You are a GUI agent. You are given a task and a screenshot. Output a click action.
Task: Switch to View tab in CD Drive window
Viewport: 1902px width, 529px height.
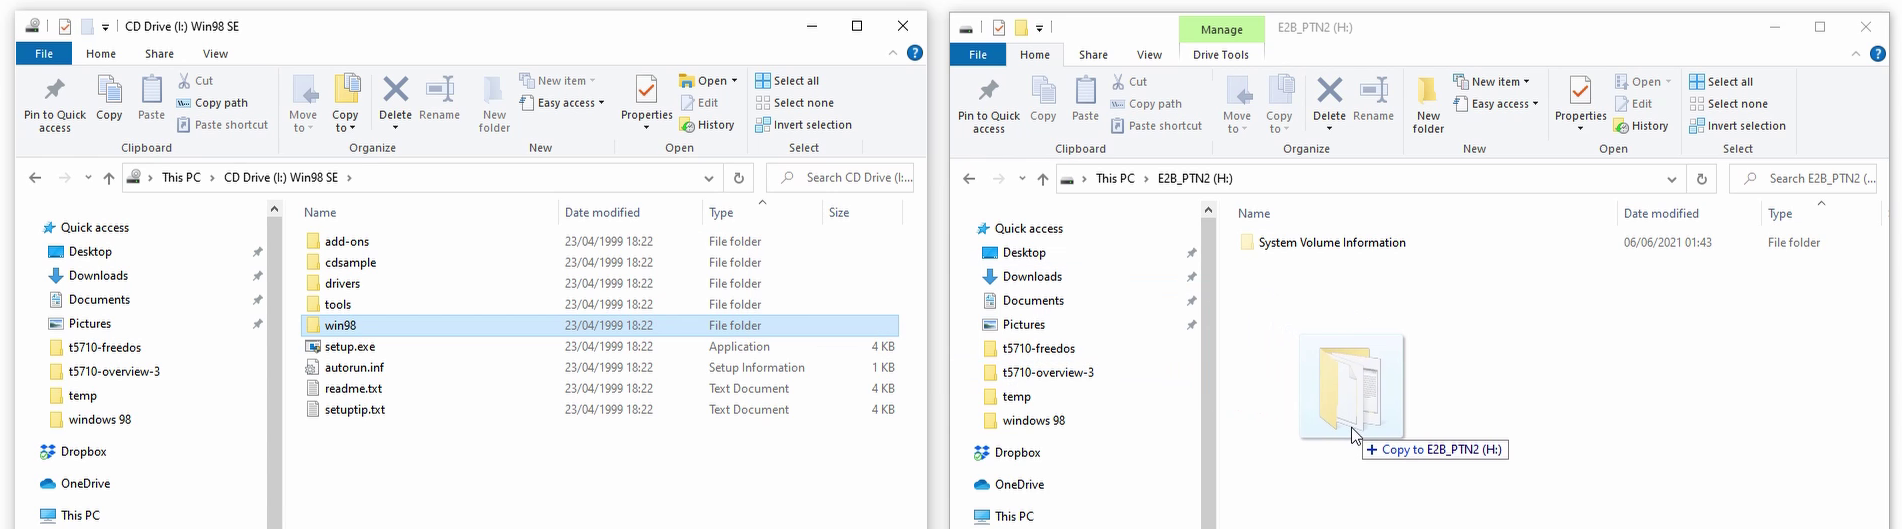pos(215,54)
